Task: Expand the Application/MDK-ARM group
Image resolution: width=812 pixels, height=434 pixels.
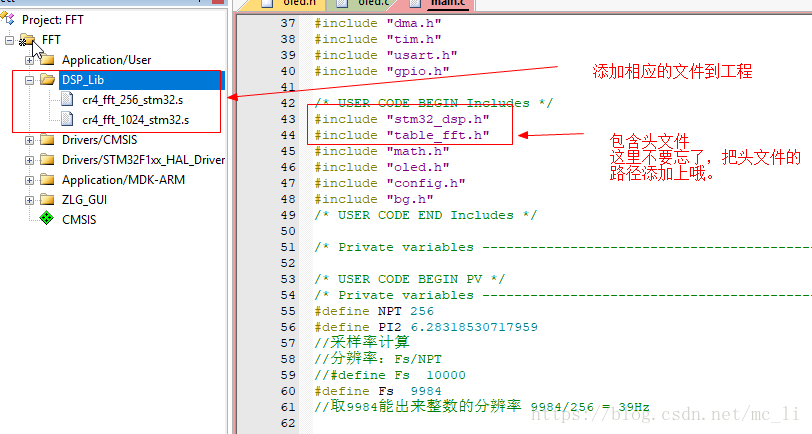Action: (30, 180)
